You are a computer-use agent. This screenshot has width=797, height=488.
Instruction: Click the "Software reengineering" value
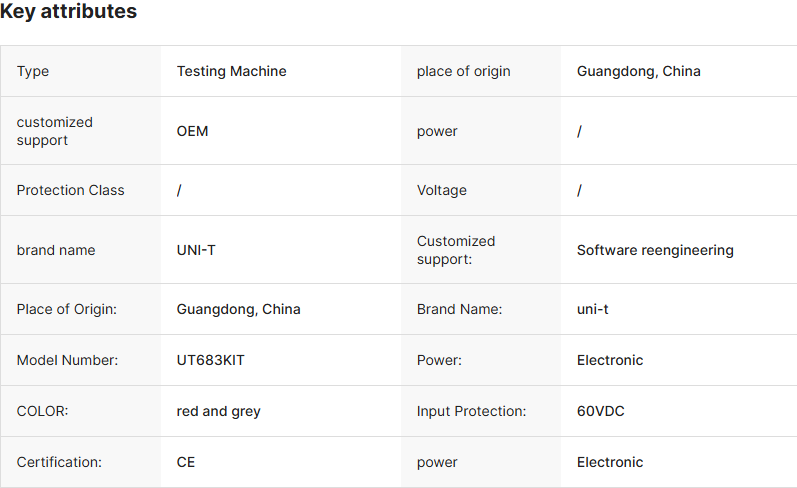click(655, 250)
